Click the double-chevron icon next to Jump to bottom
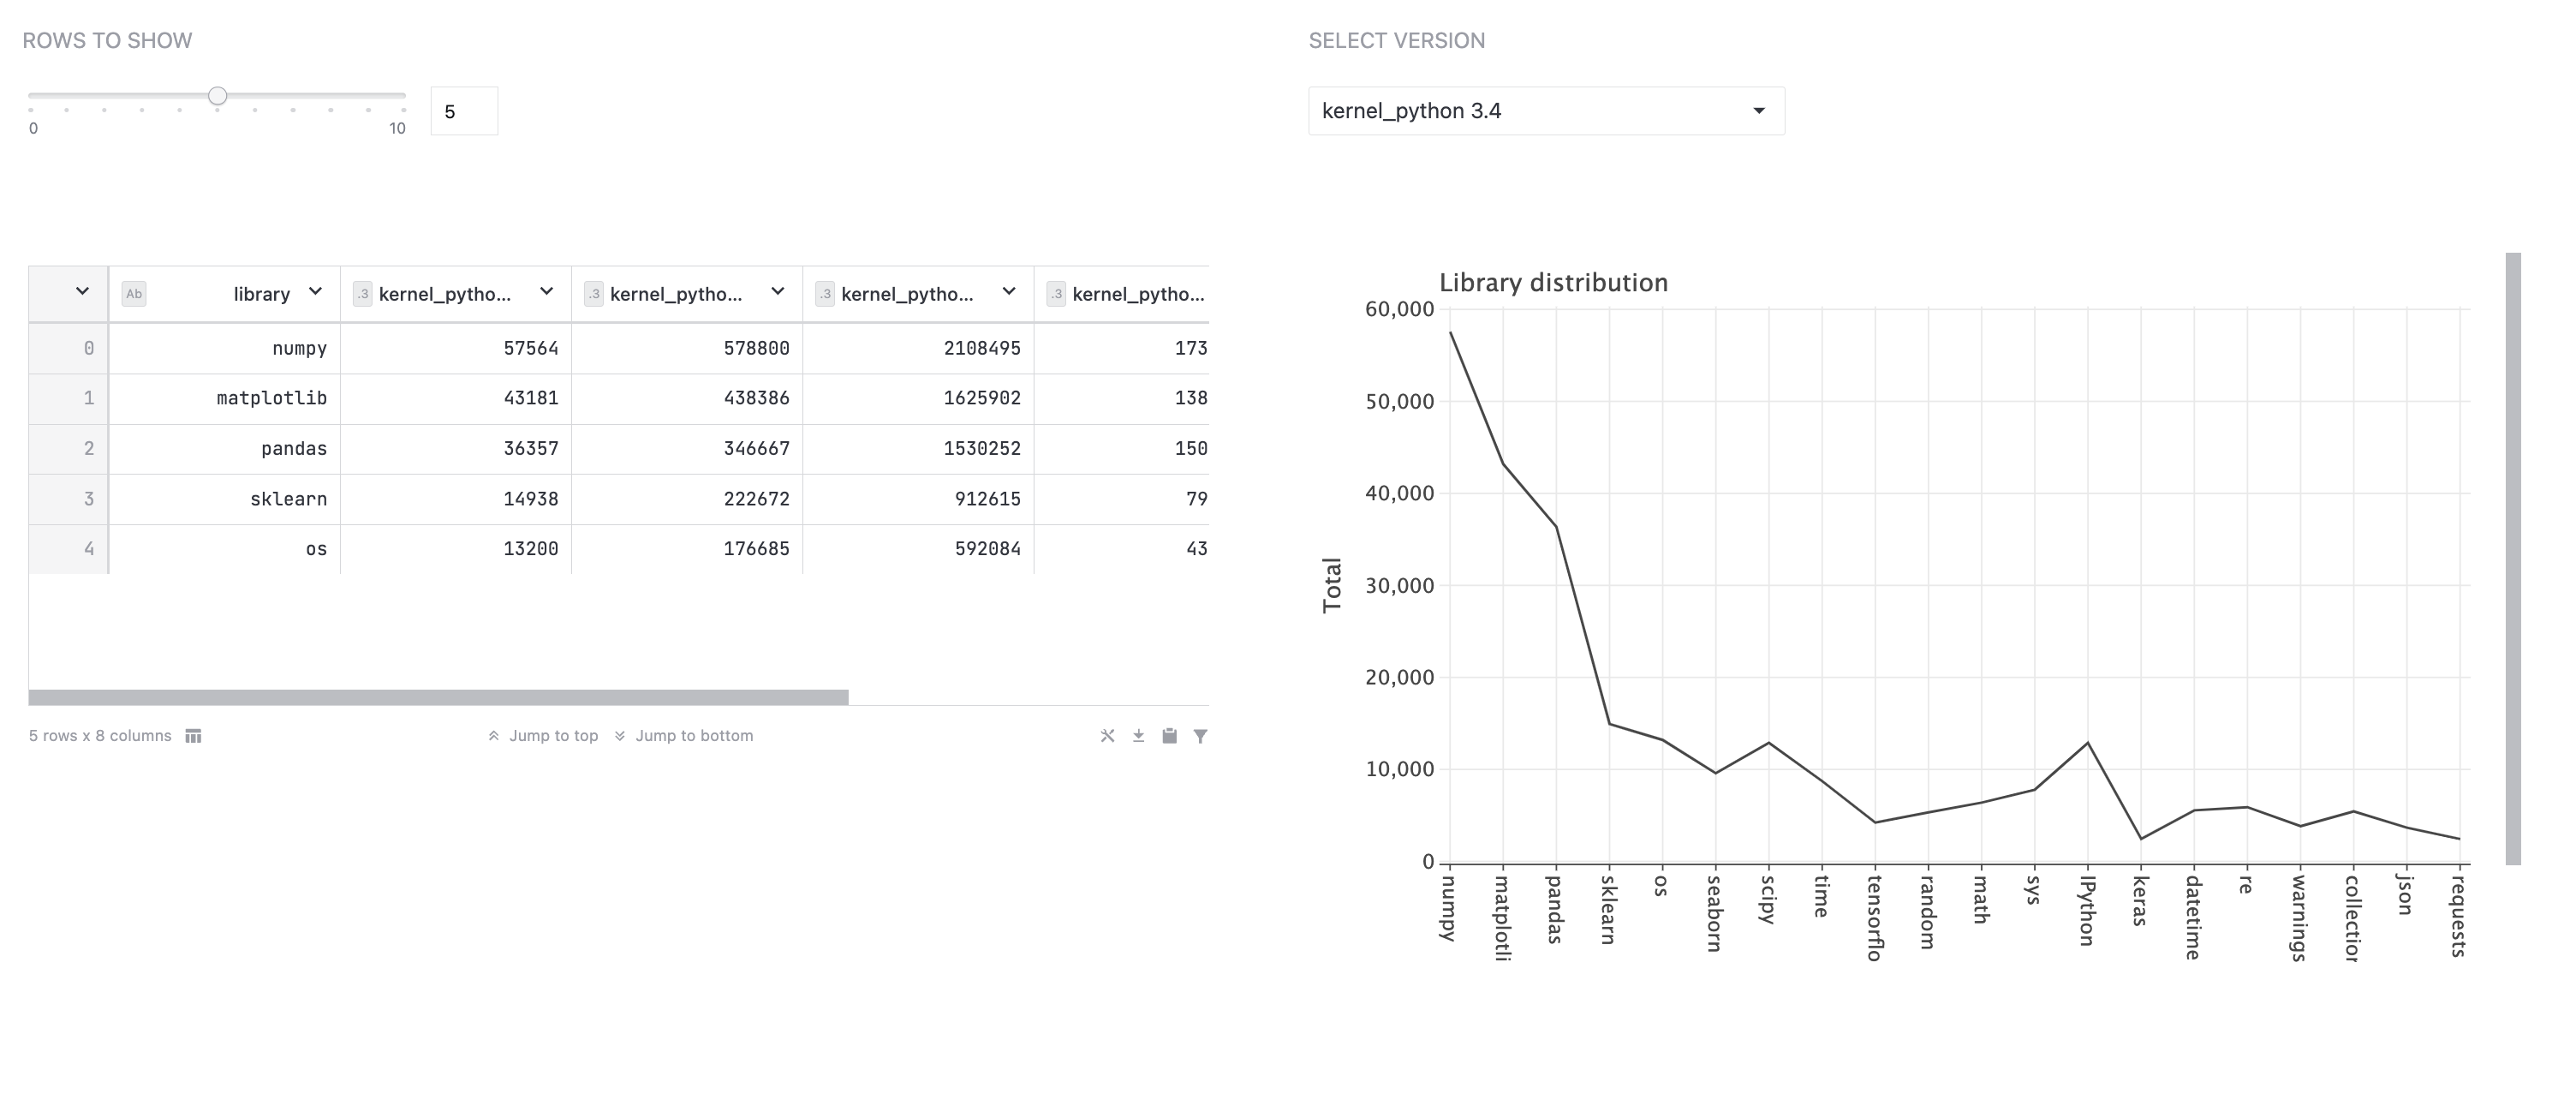Image resolution: width=2576 pixels, height=1100 pixels. [x=620, y=736]
